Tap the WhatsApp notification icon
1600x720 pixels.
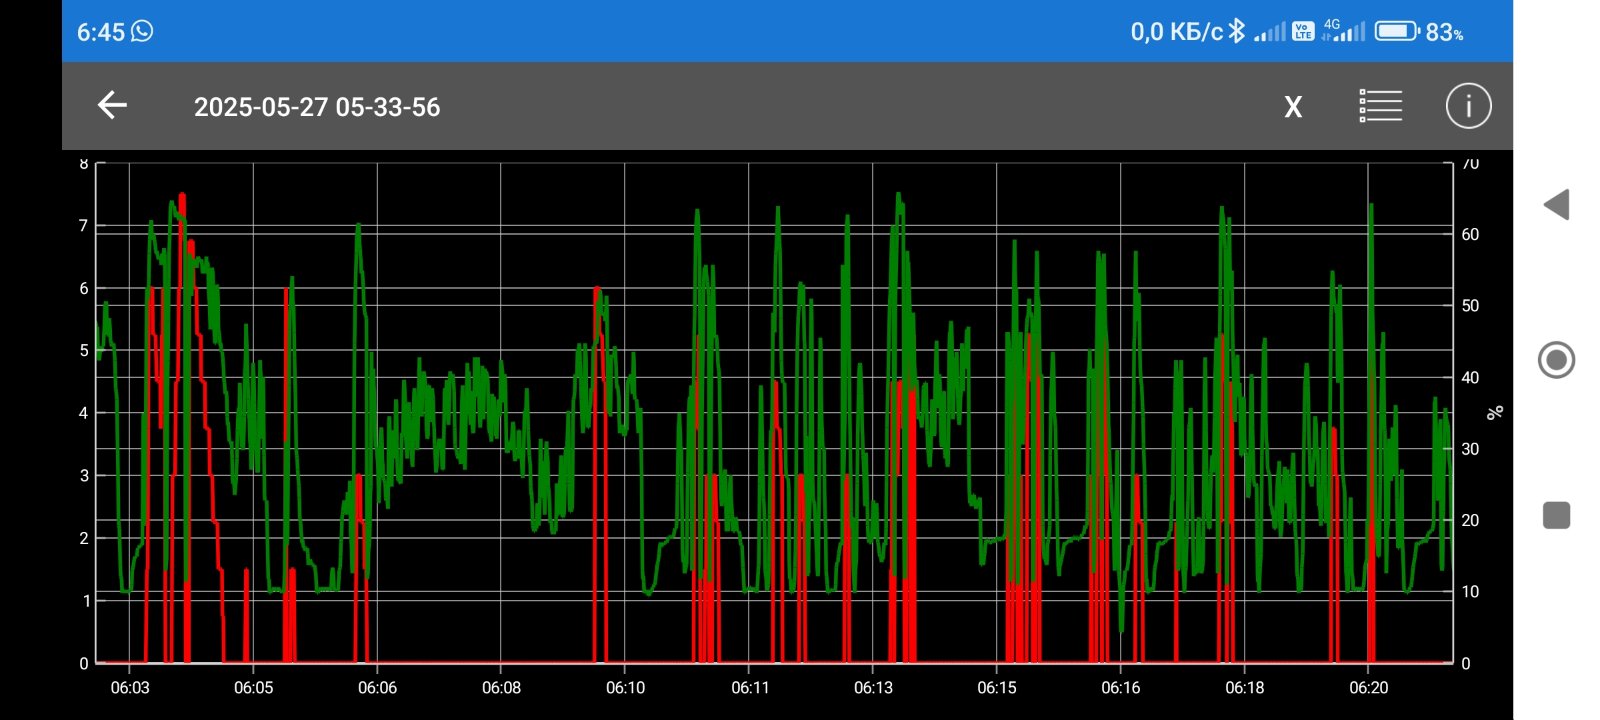(x=142, y=31)
